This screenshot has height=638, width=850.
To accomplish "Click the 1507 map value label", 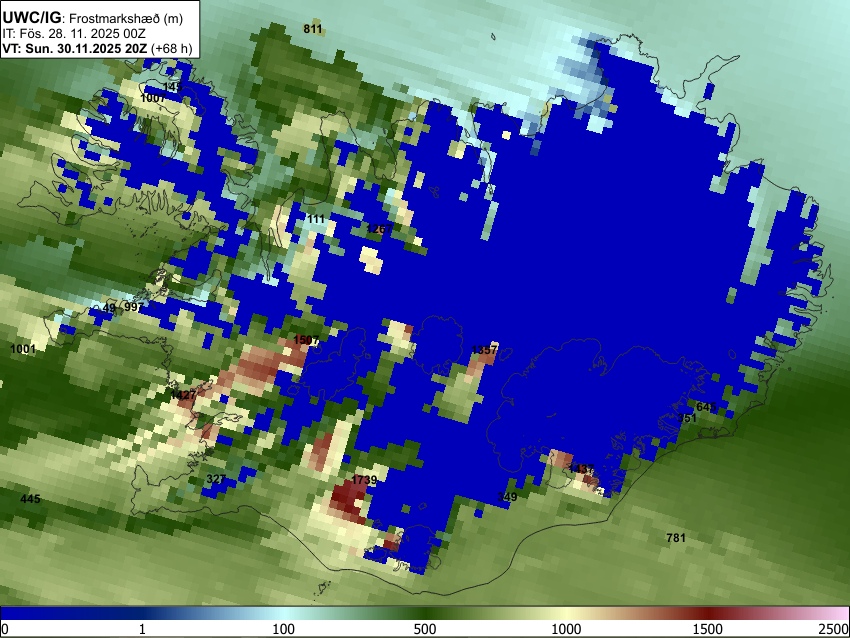I will (306, 340).
